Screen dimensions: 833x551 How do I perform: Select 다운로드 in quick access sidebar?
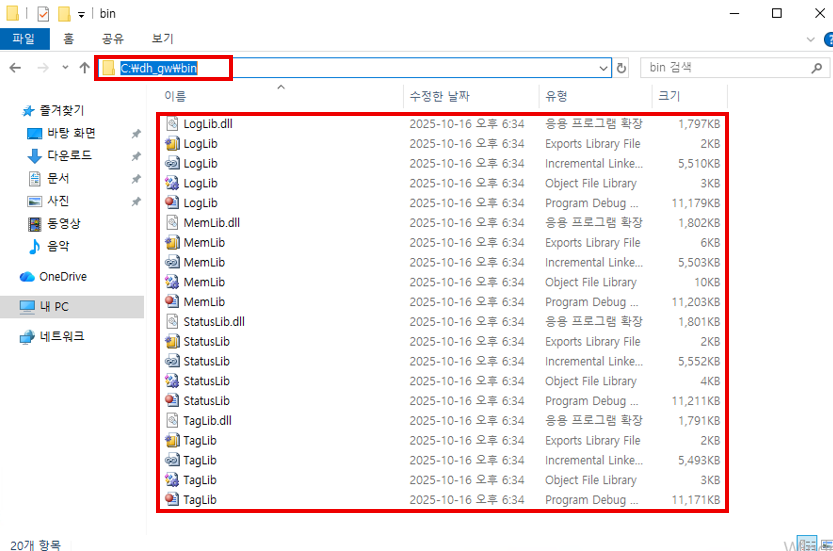69,156
